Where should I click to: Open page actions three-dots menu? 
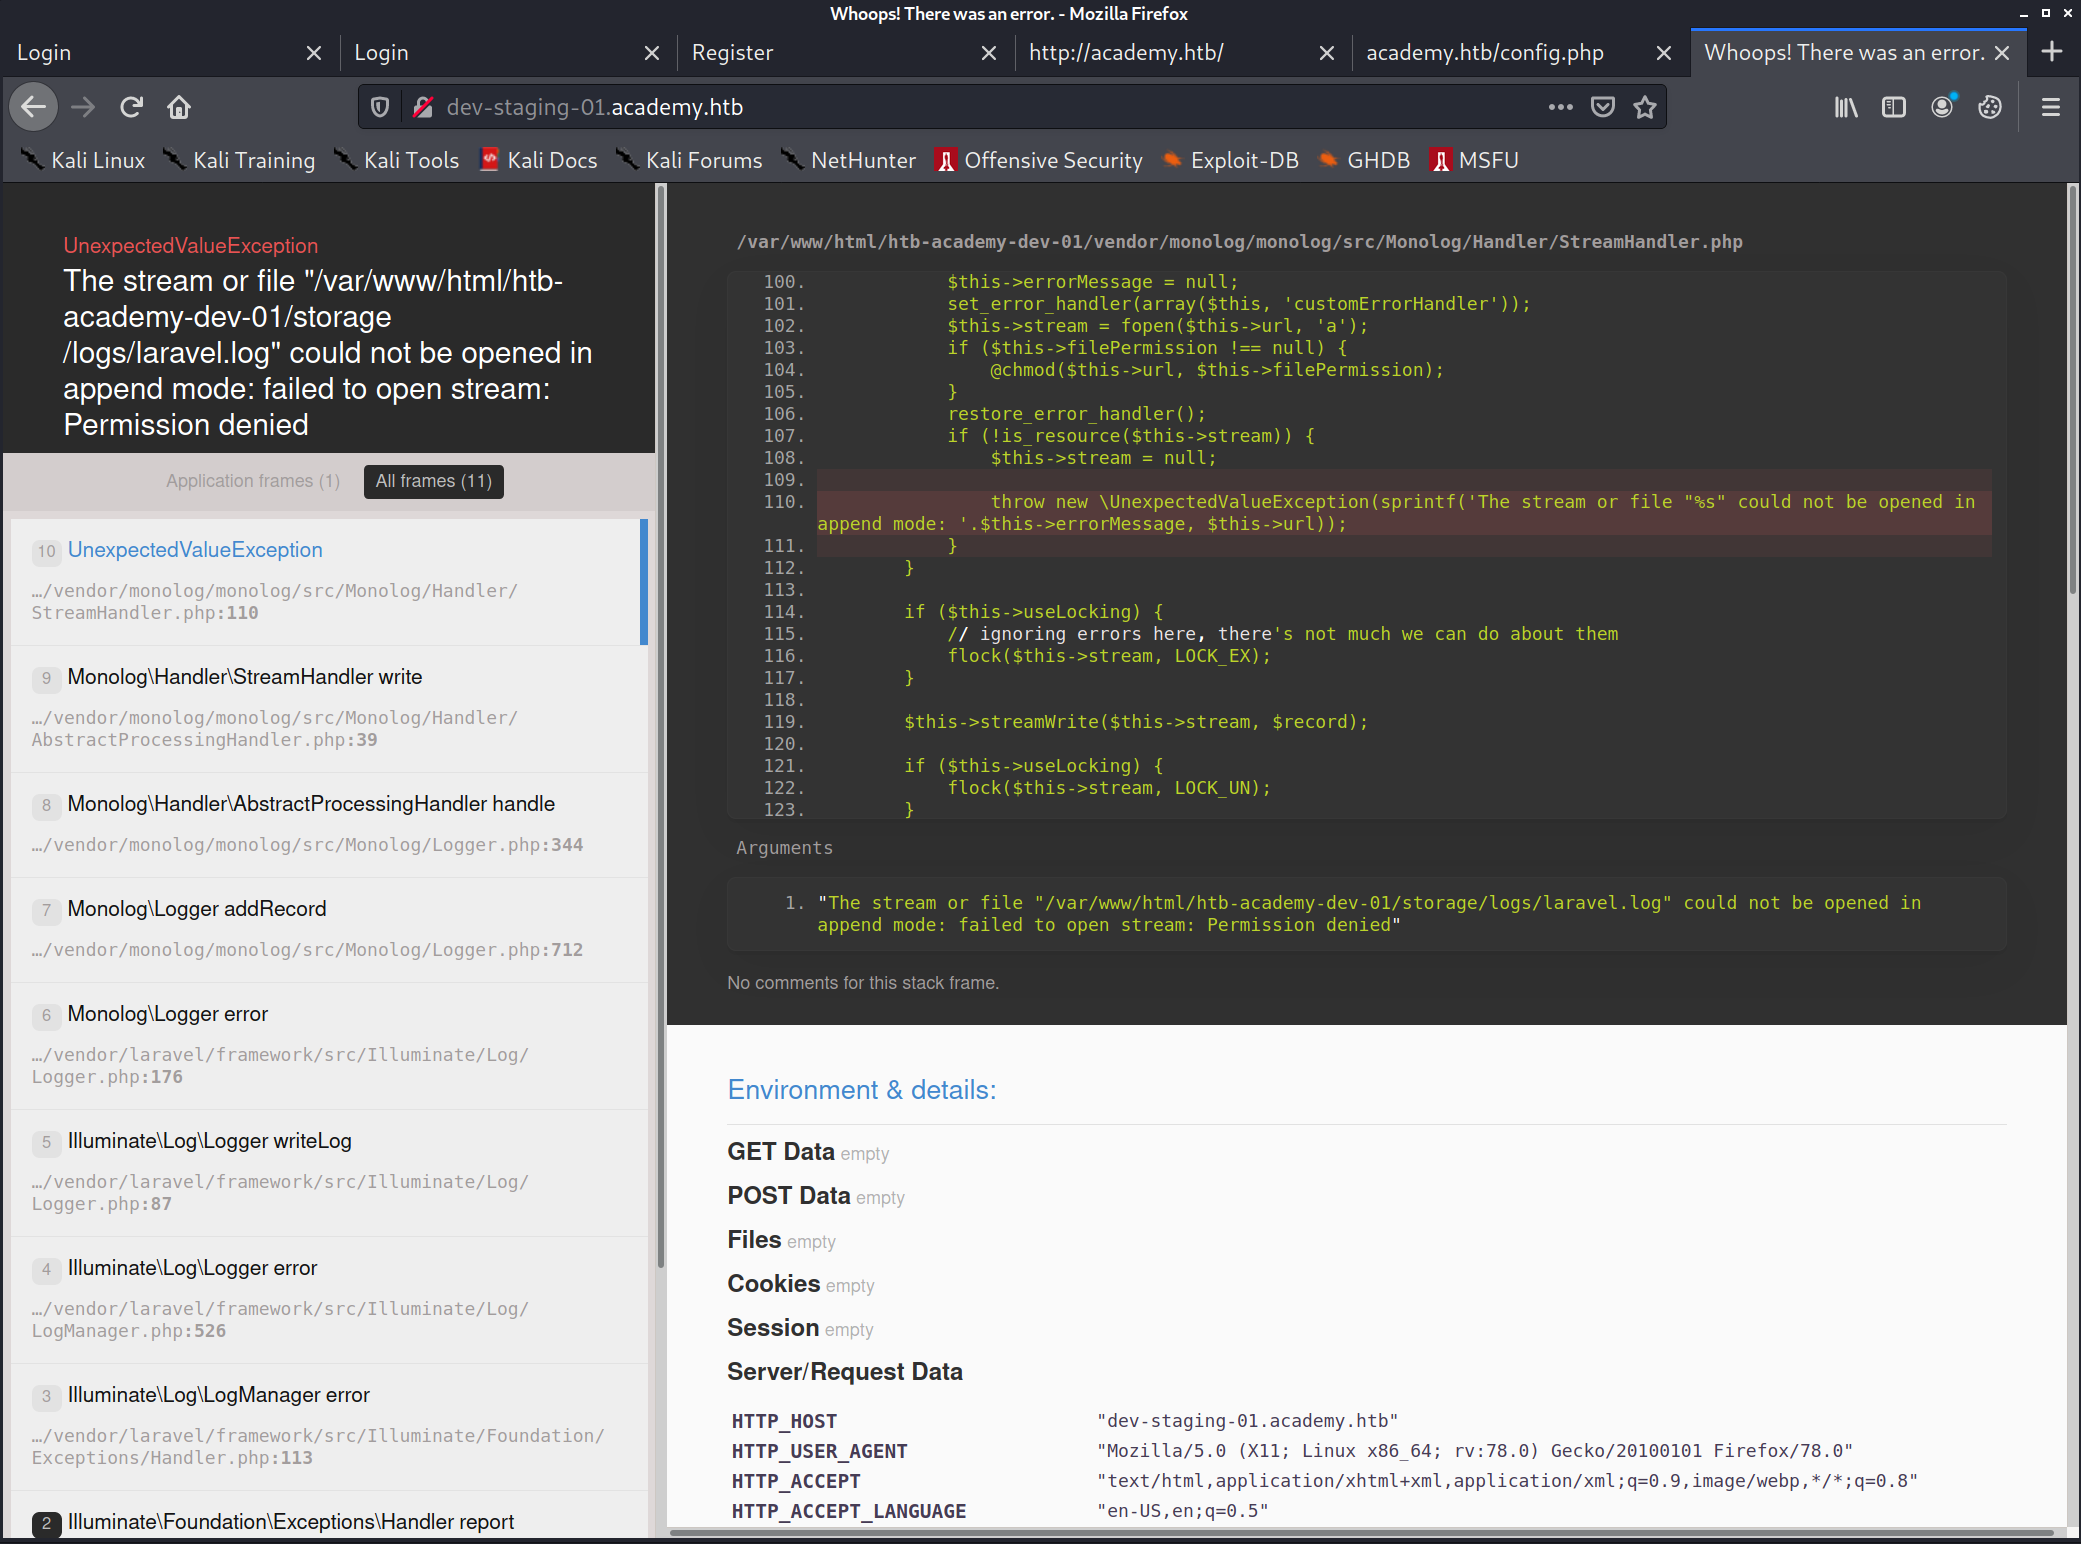pos(1560,107)
